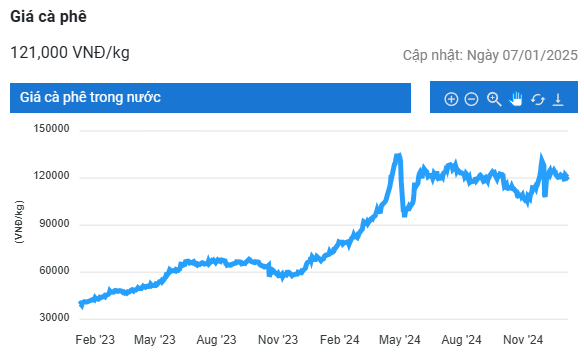Click the chart line's latest endpoint
This screenshot has height=360, width=584.
[x=567, y=178]
